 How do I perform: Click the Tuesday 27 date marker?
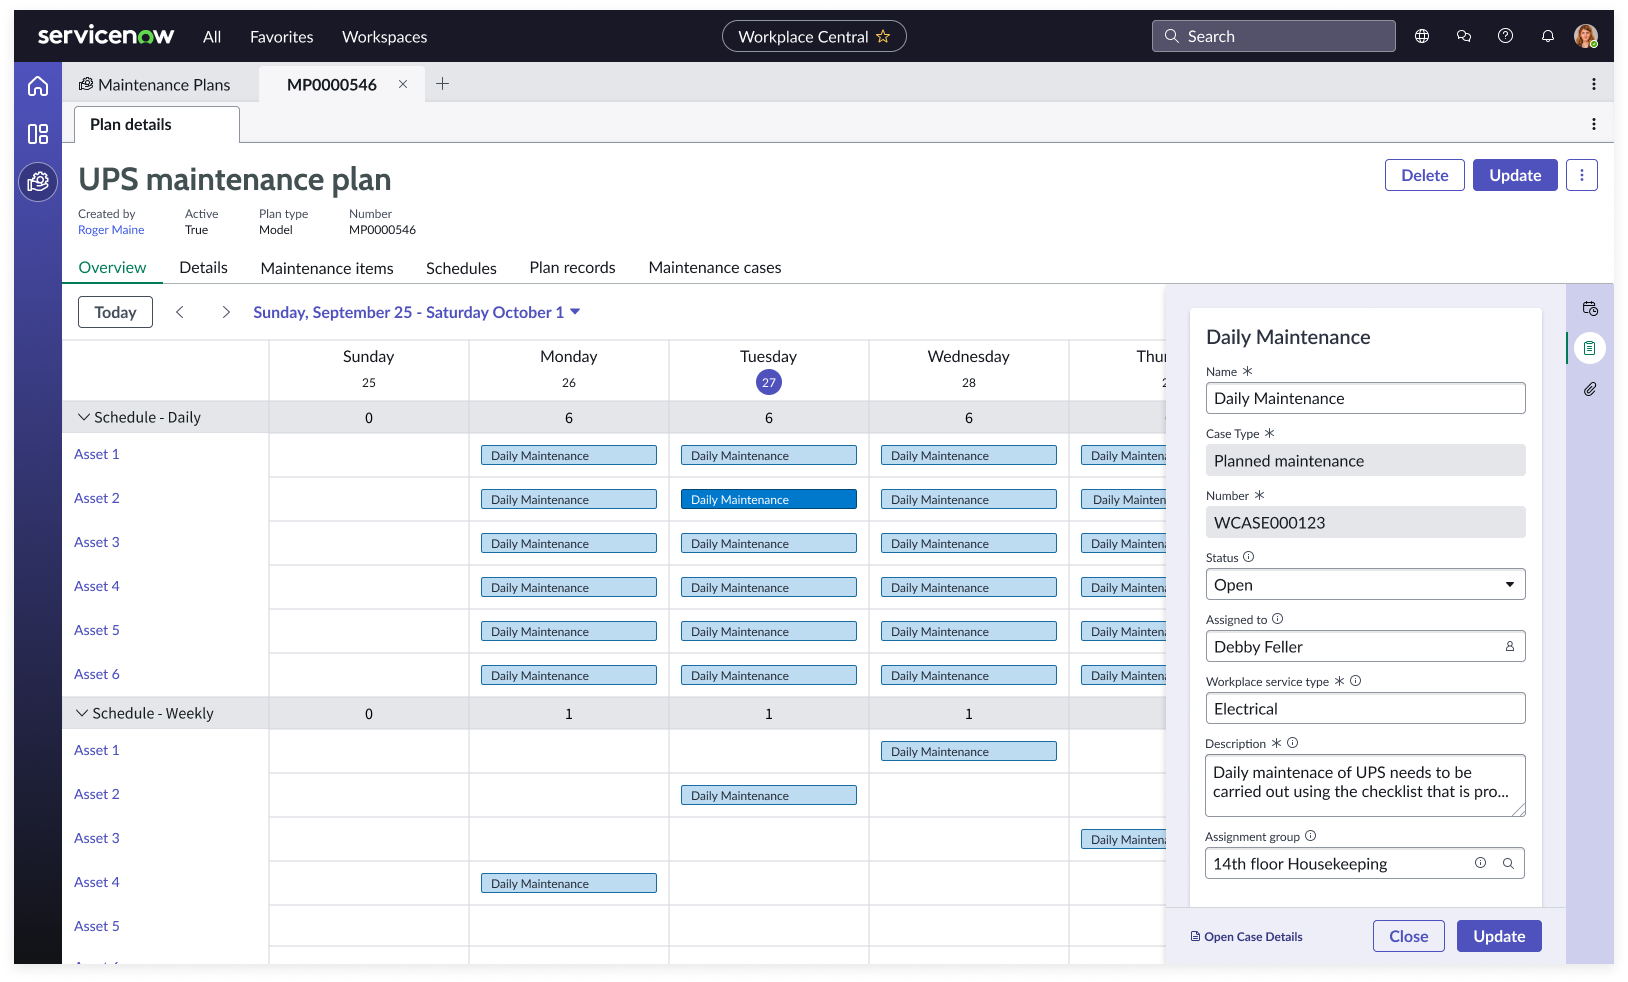point(769,382)
